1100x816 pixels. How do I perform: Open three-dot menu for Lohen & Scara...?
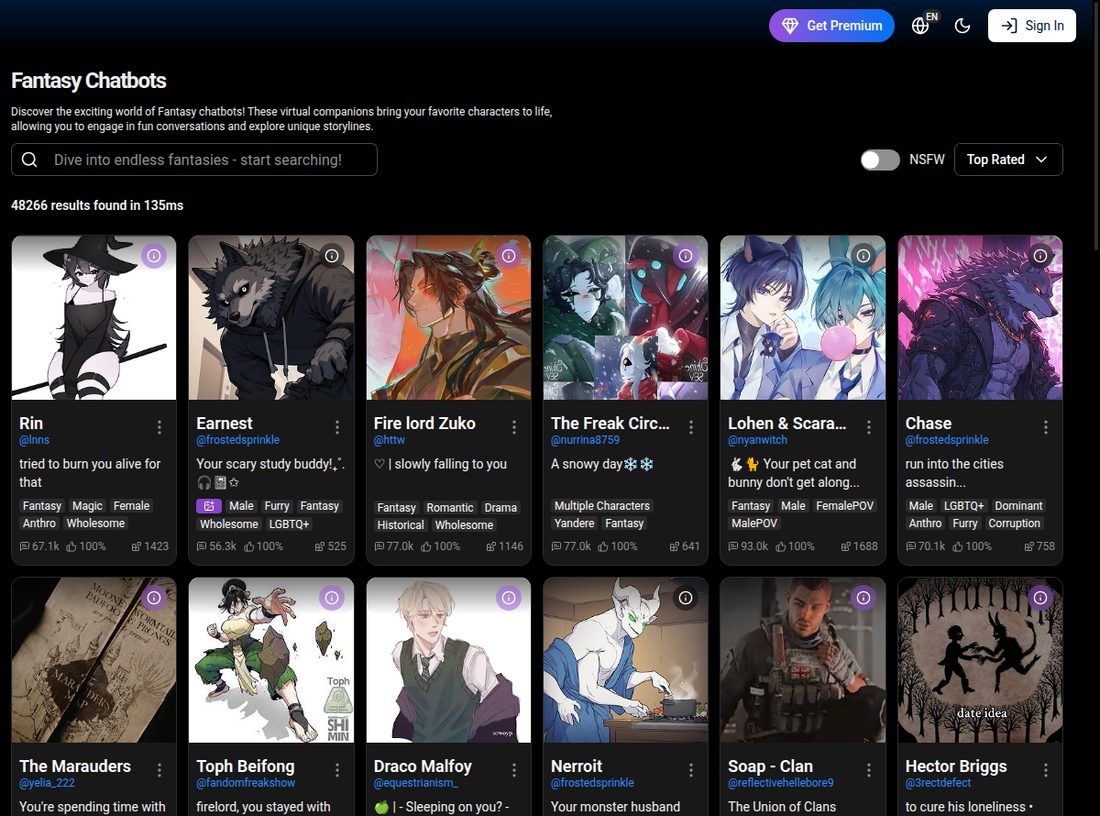pyautogui.click(x=868, y=427)
